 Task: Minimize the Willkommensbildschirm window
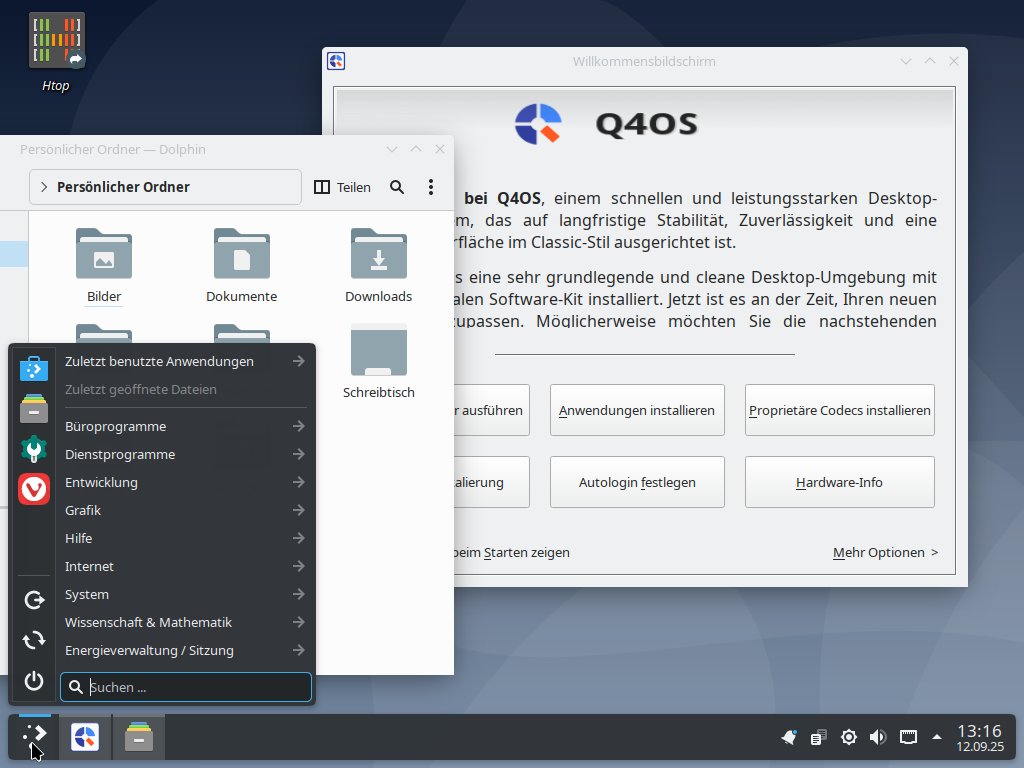906,61
